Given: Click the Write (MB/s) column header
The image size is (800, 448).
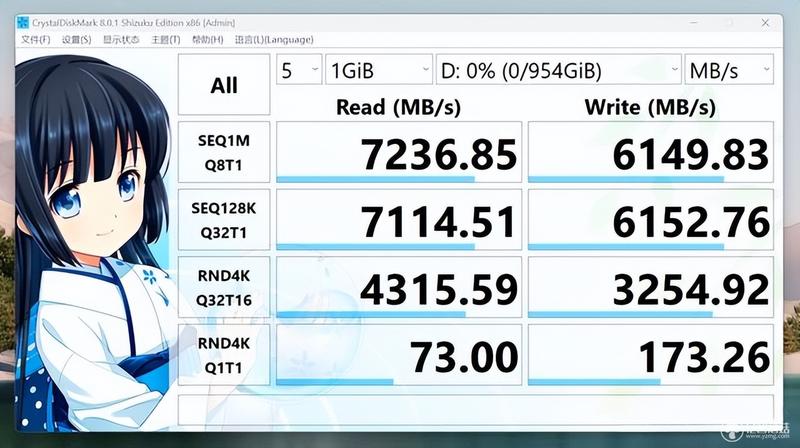Looking at the screenshot, I should point(650,107).
